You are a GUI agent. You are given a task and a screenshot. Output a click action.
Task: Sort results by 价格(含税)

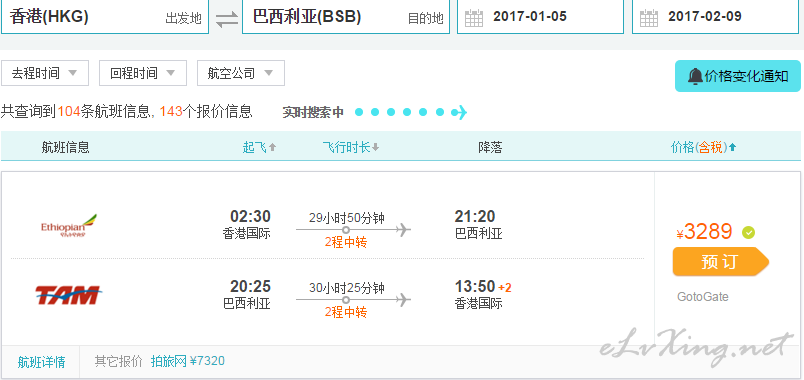point(703,148)
